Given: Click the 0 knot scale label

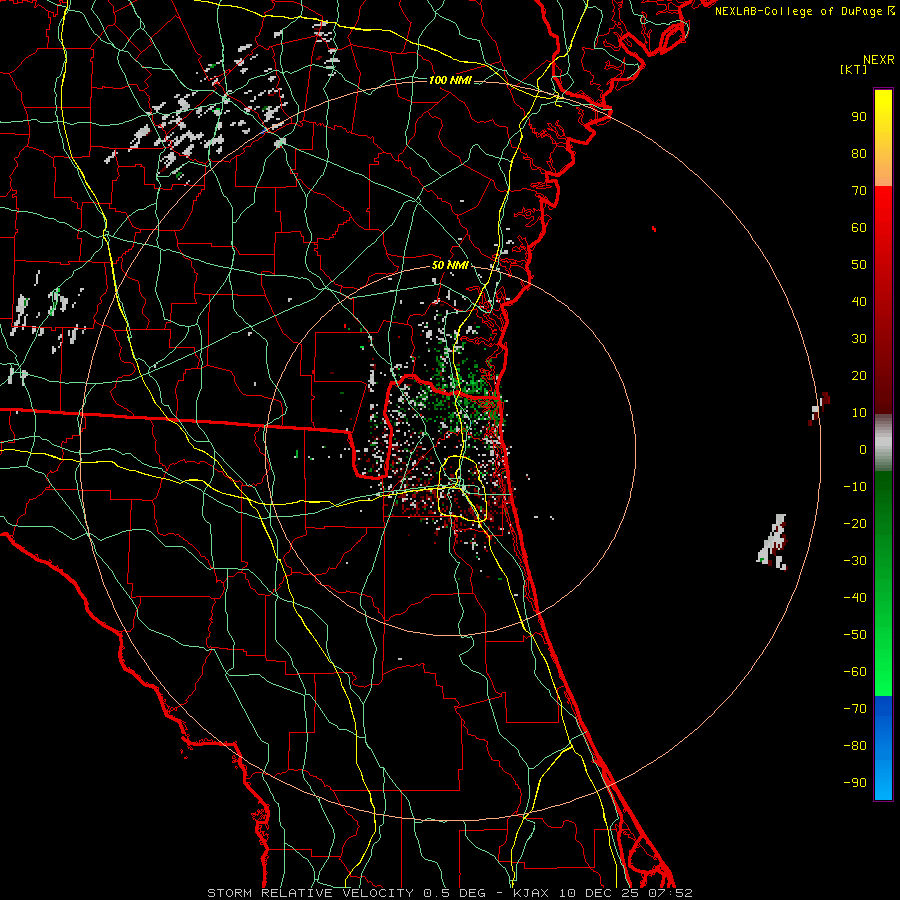Looking at the screenshot, I should click(863, 449).
